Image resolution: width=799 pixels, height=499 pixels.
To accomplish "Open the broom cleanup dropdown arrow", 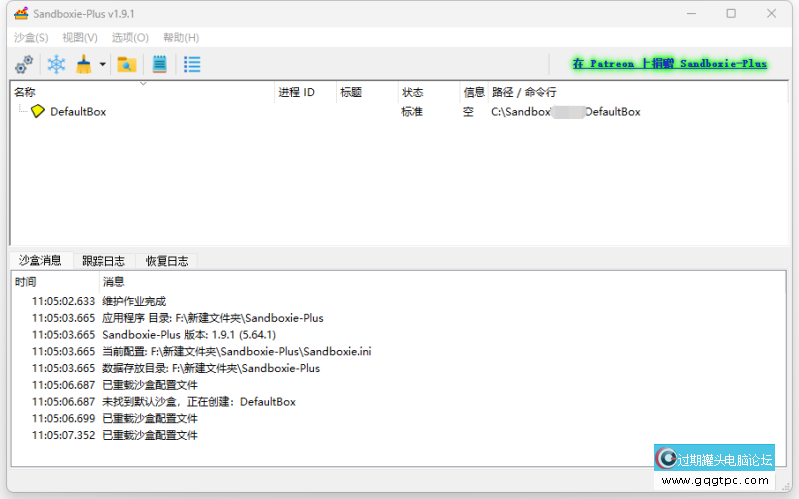I will [x=102, y=66].
